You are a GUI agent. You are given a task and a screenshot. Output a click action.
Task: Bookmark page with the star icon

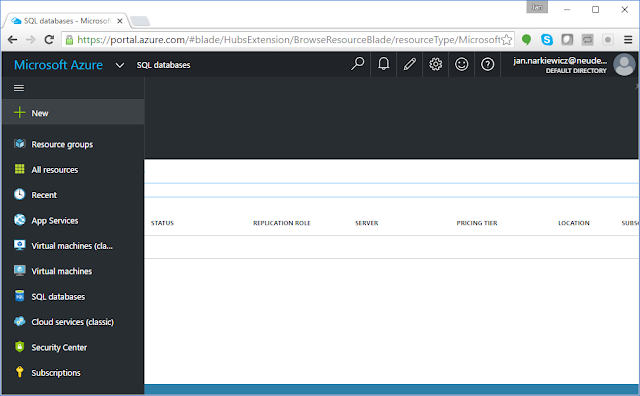(507, 40)
